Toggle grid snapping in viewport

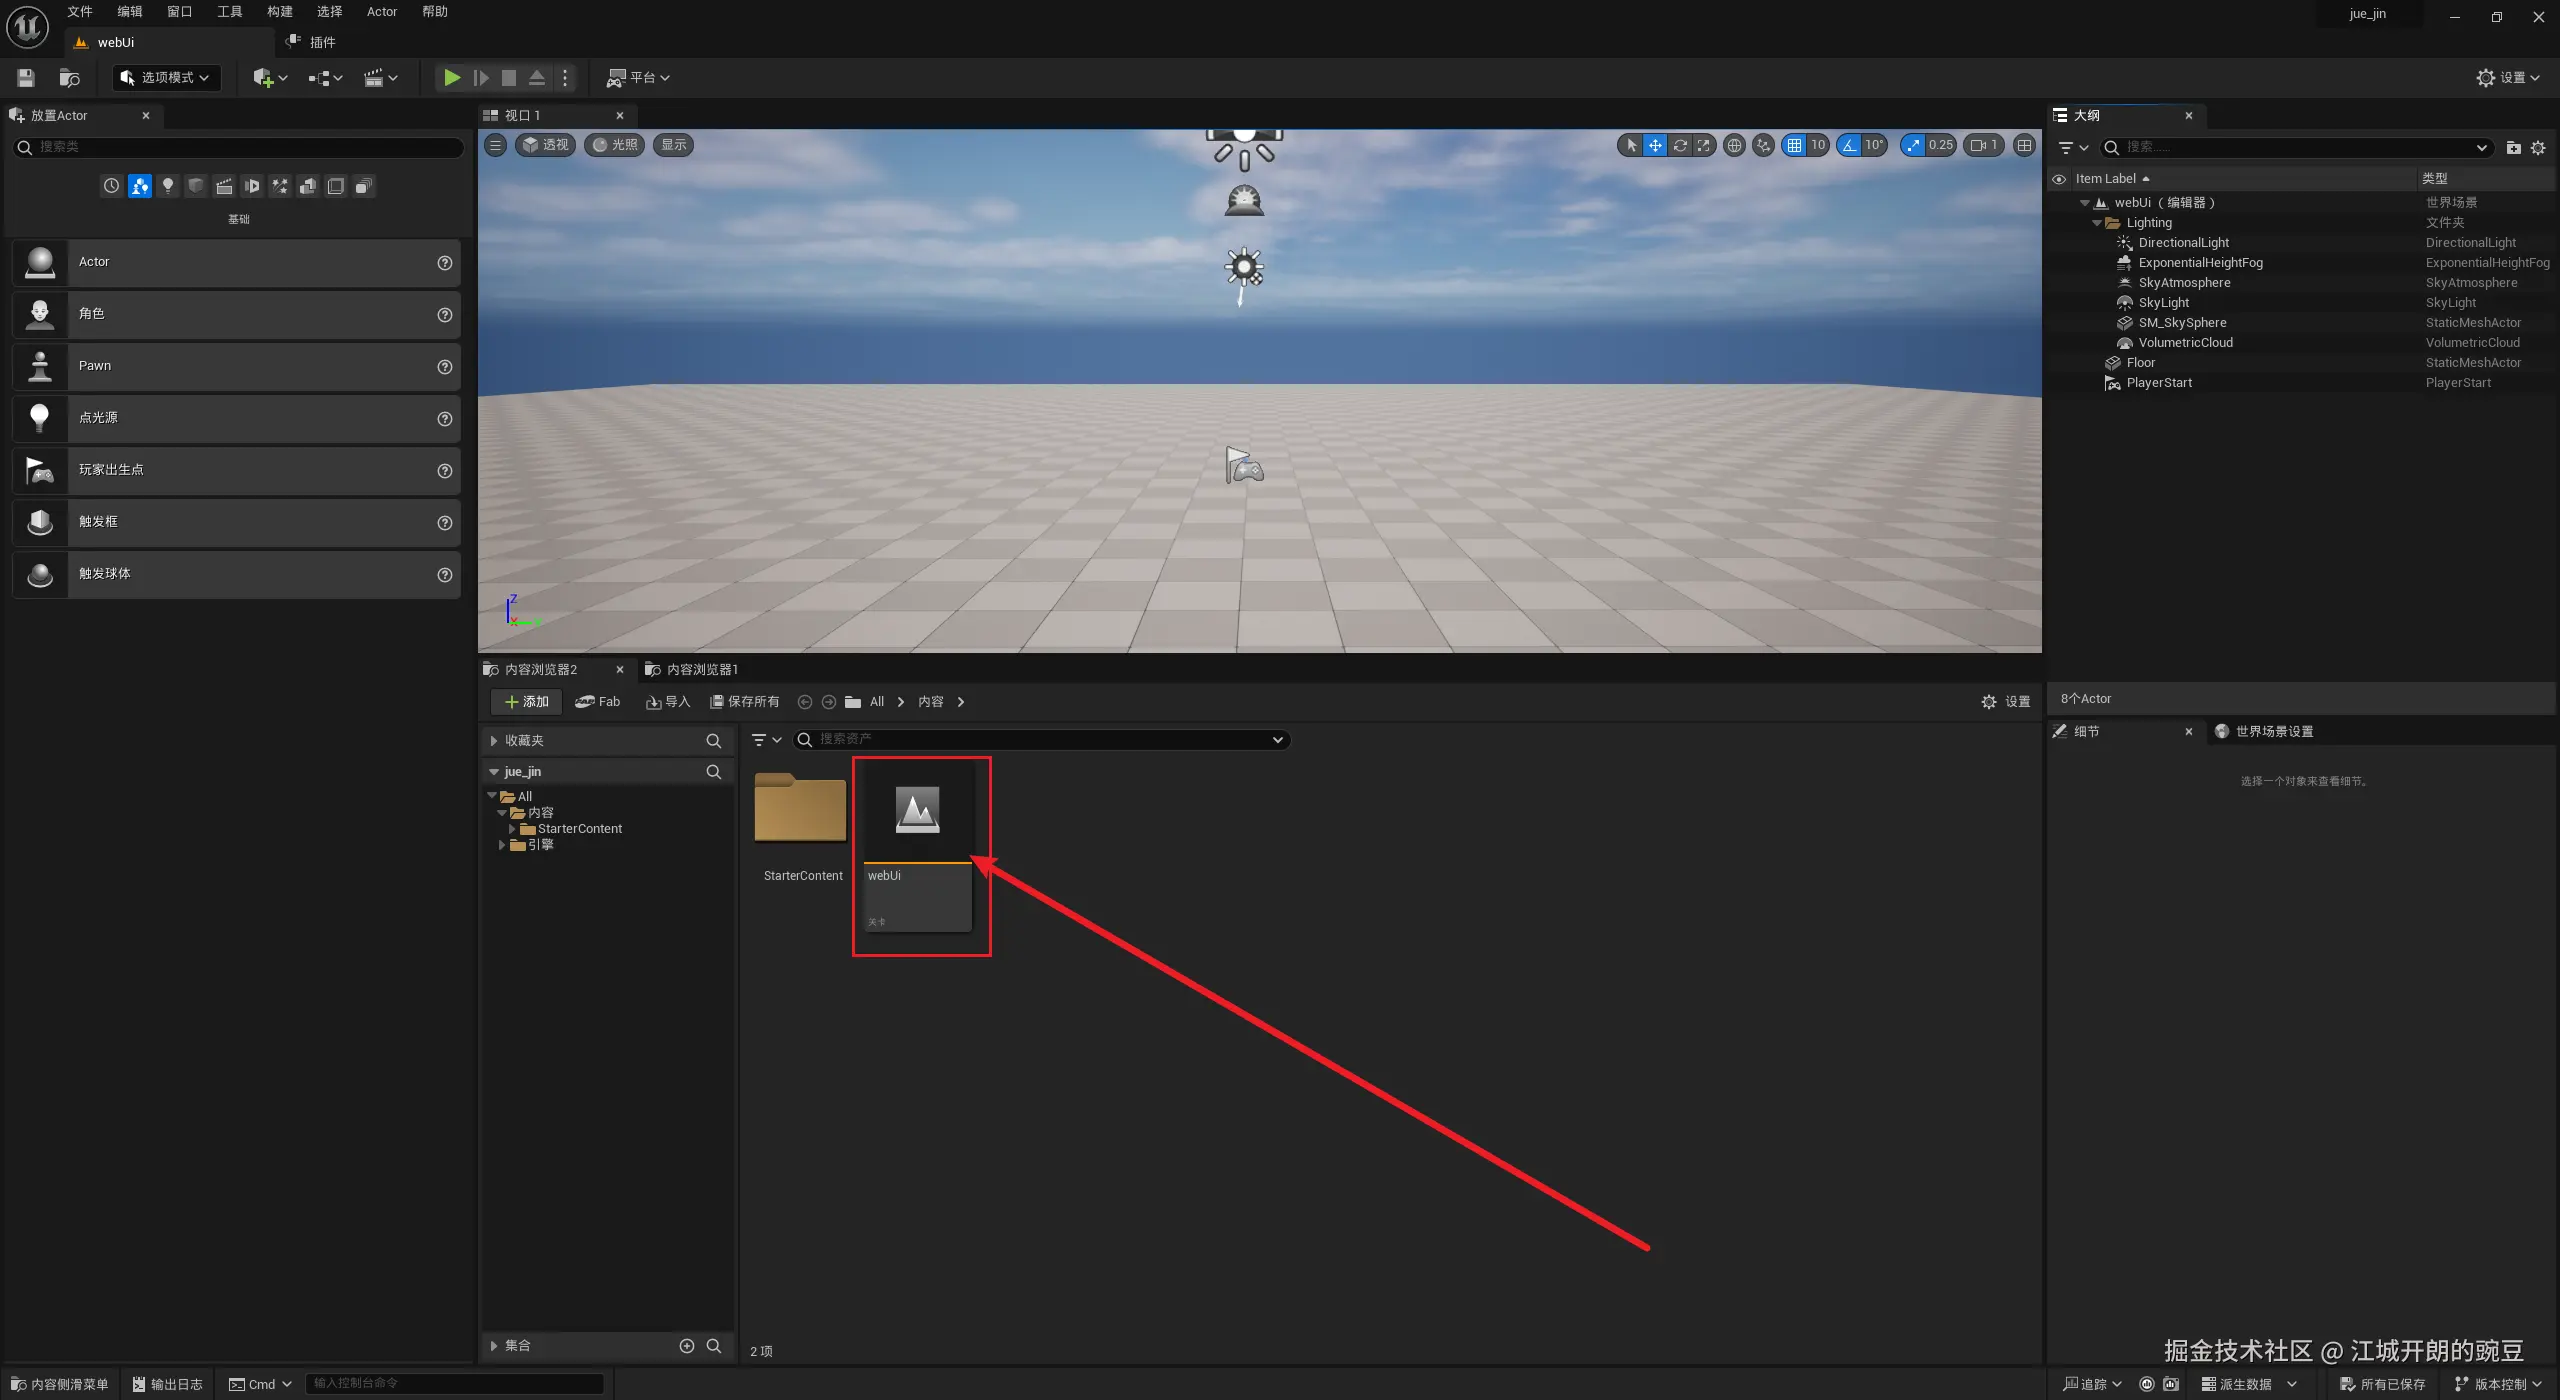click(x=1795, y=145)
